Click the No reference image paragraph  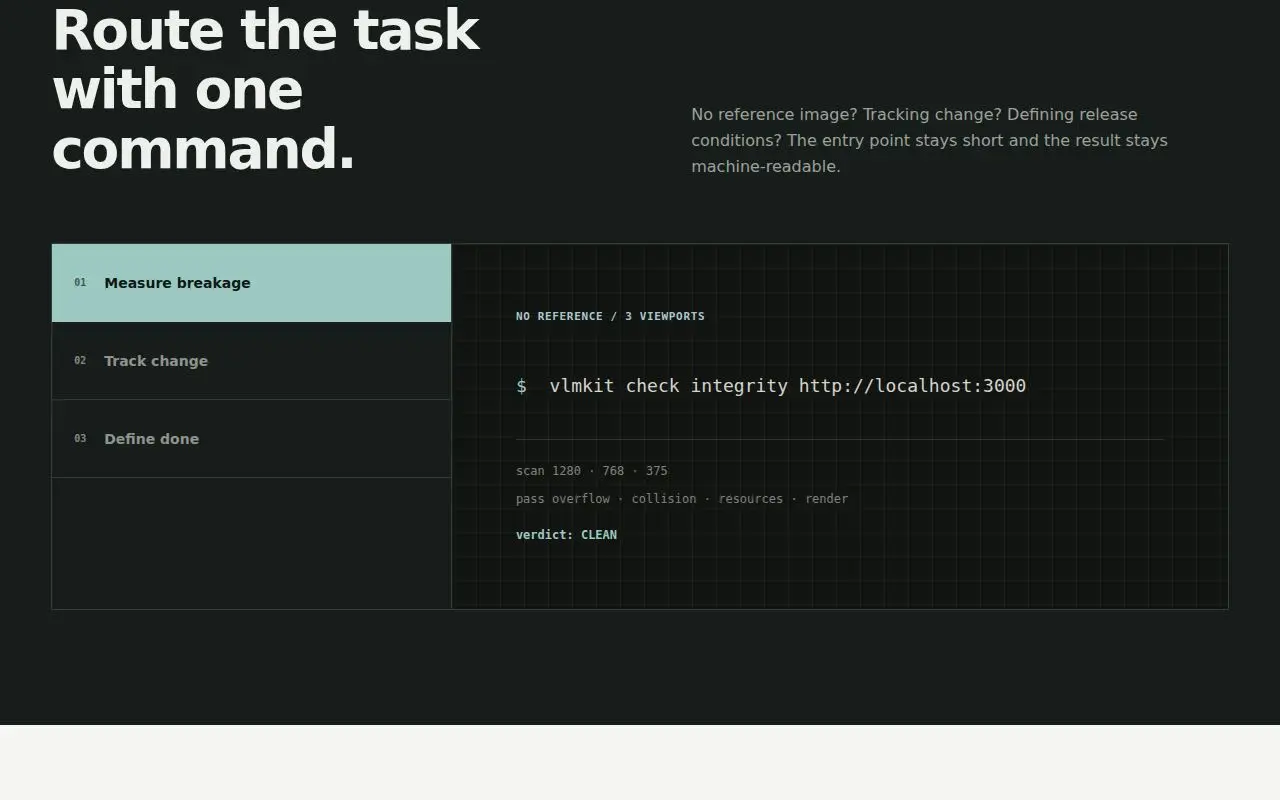929,140
